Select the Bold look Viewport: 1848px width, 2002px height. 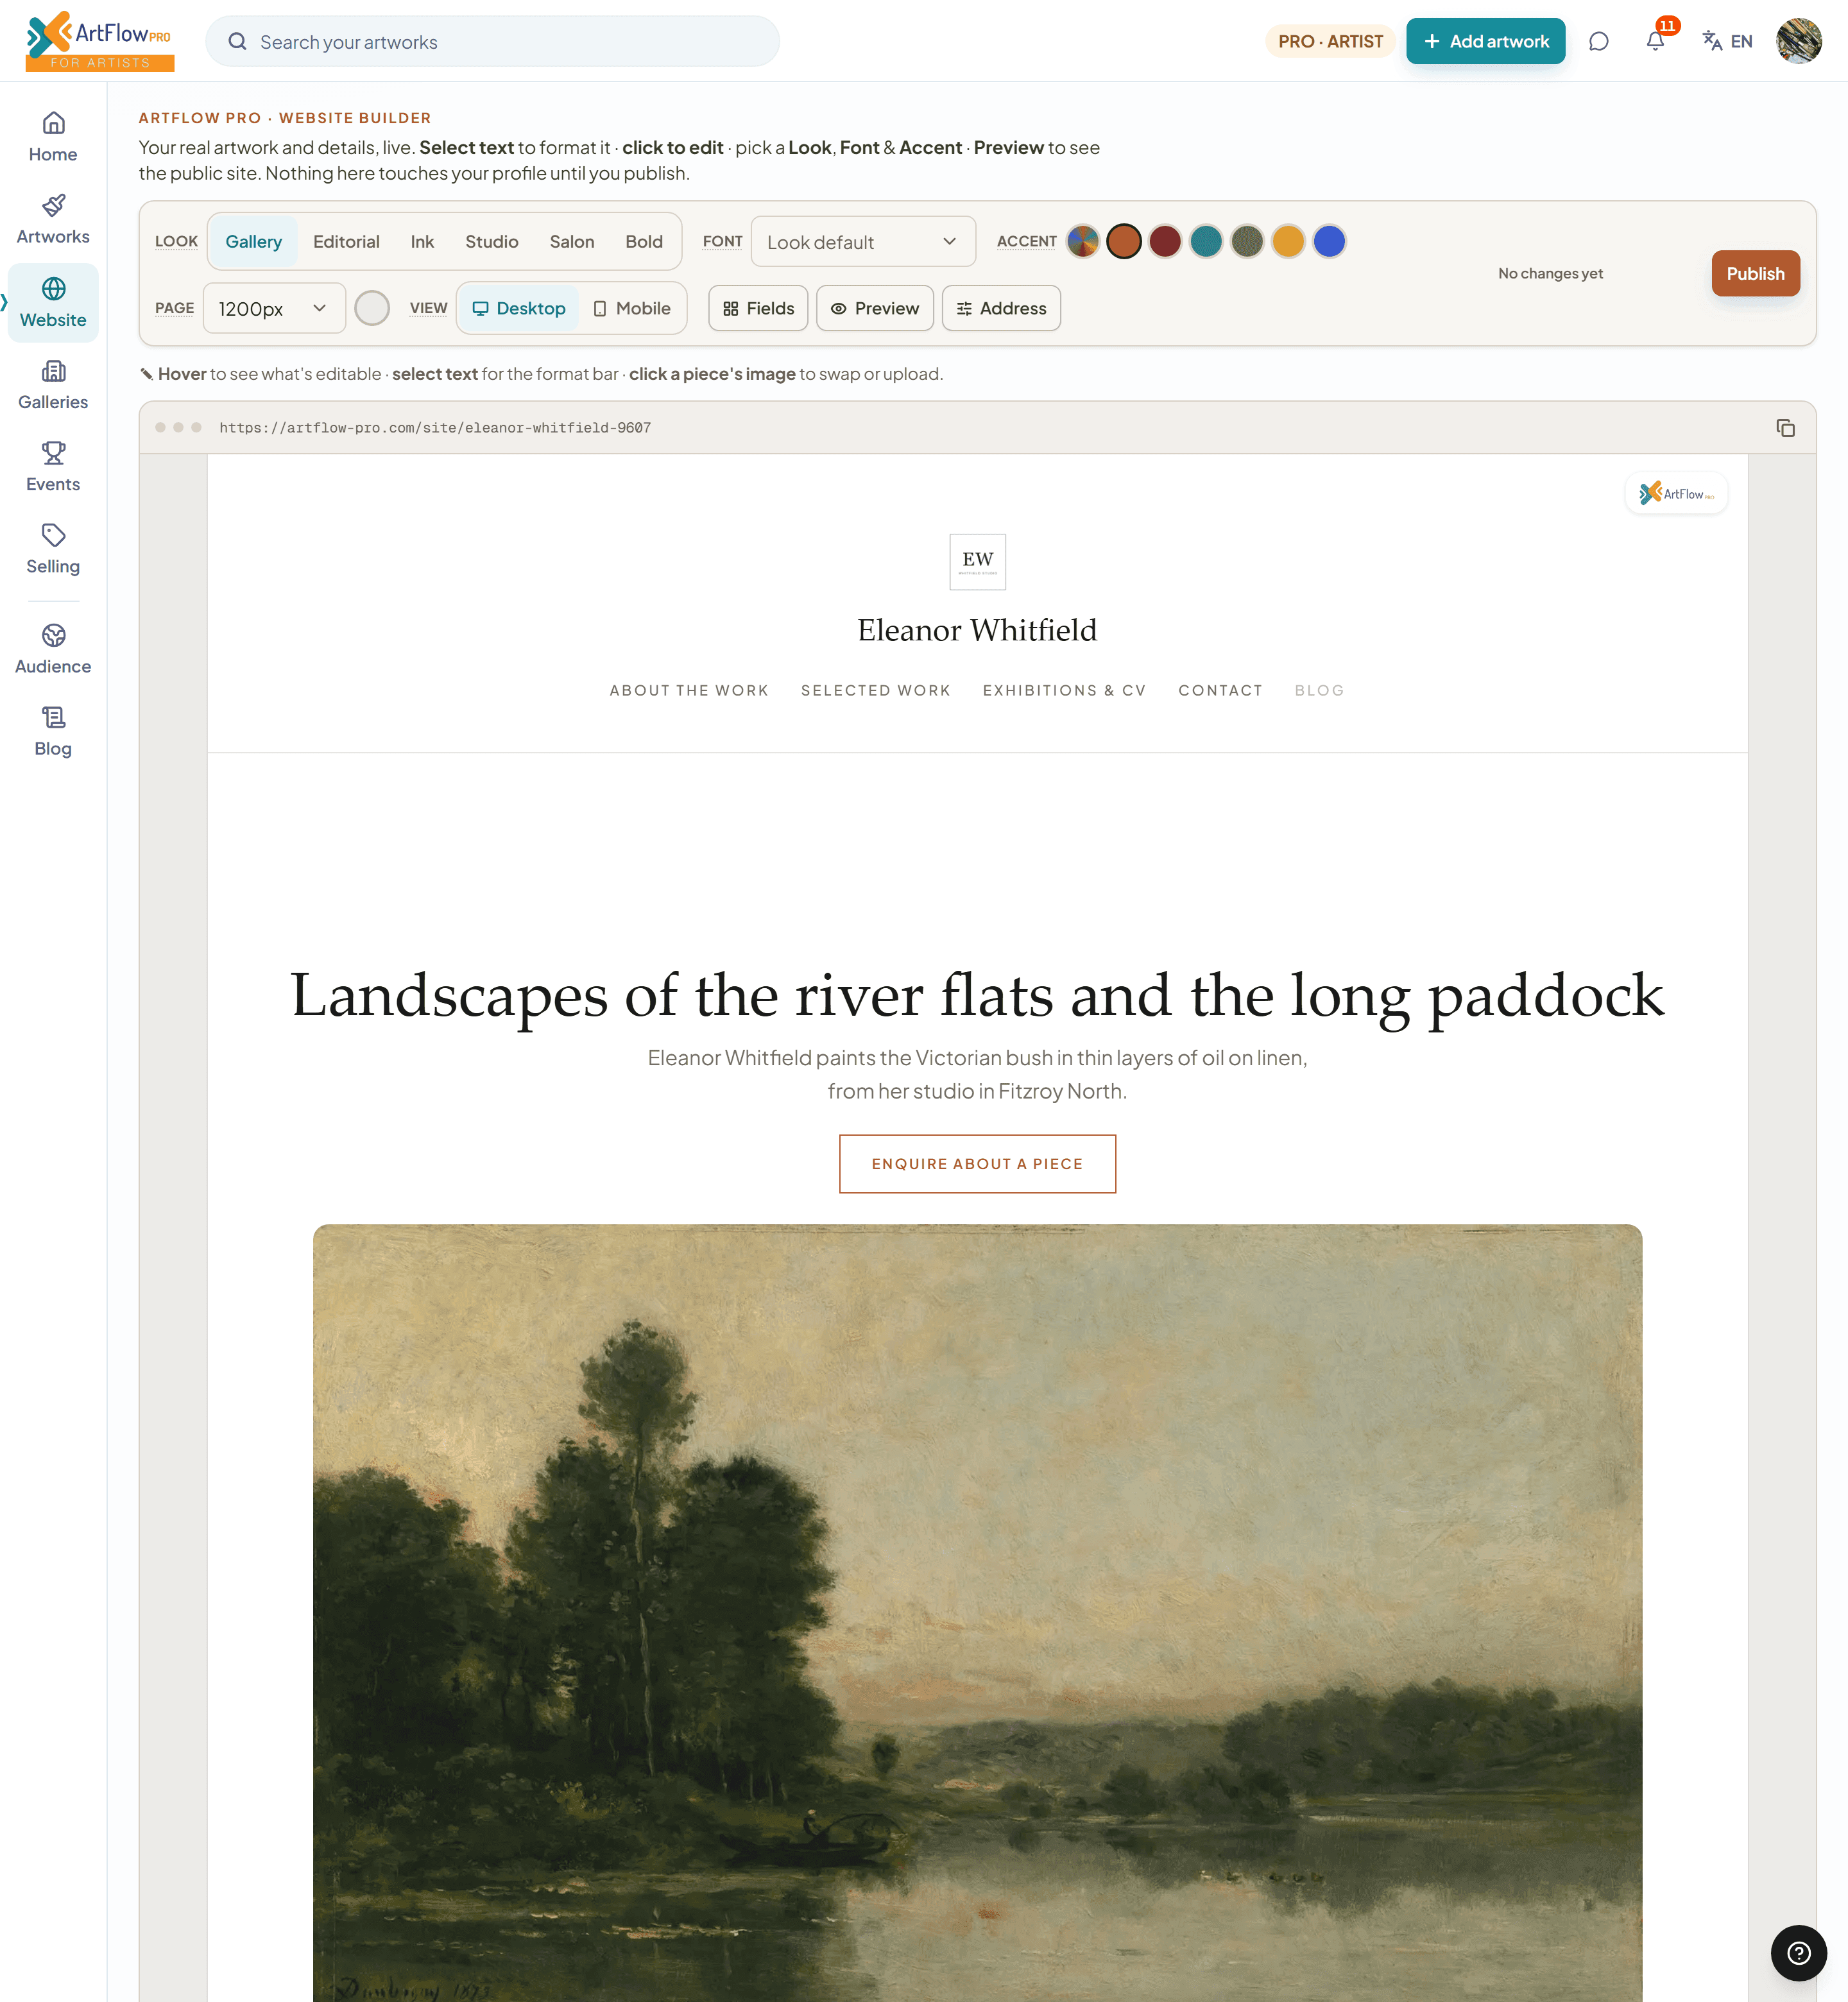[644, 241]
